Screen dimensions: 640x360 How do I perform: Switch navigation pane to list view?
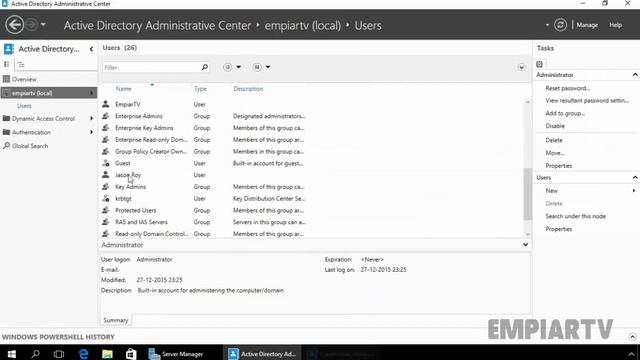point(7,64)
